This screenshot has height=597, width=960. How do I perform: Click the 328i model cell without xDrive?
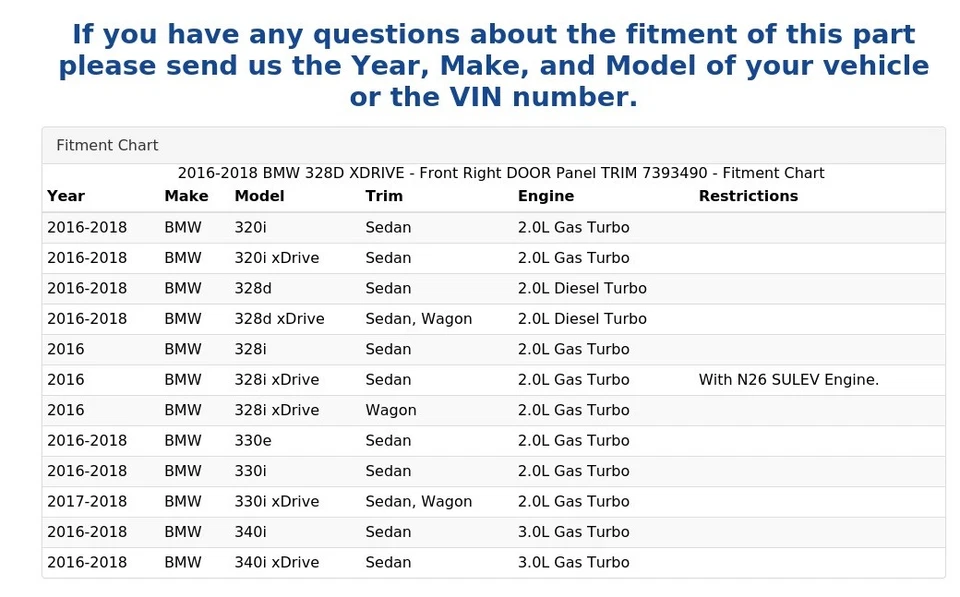[252, 349]
